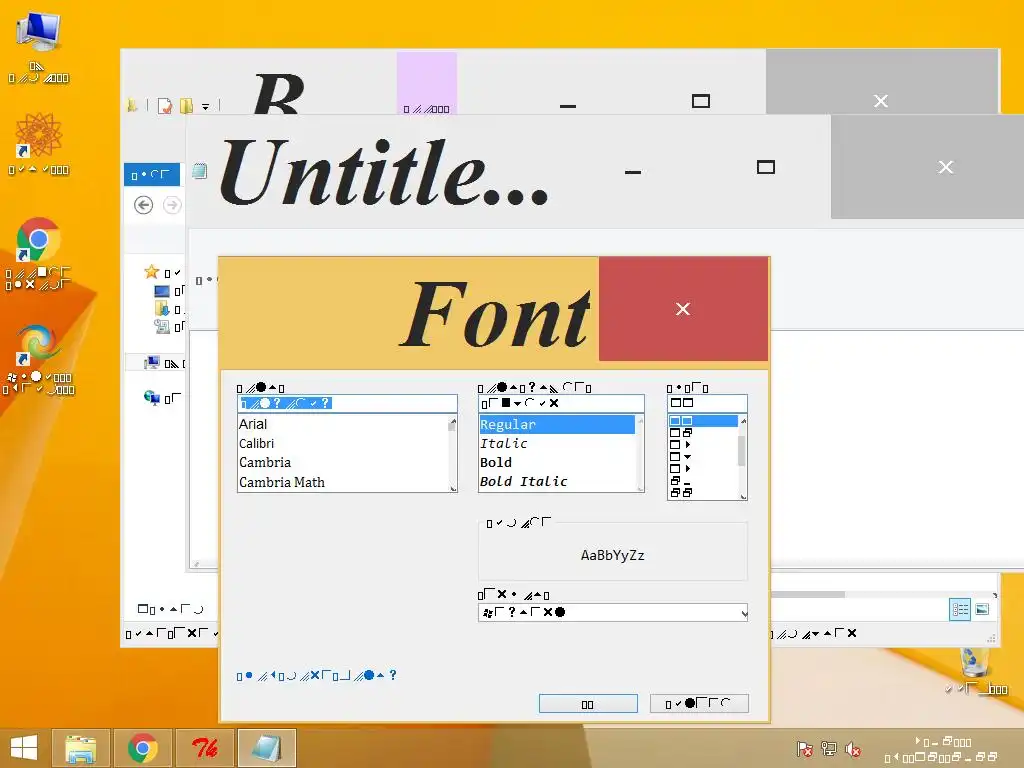1024x768 pixels.
Task: Select Bold font style
Action: tap(557, 462)
